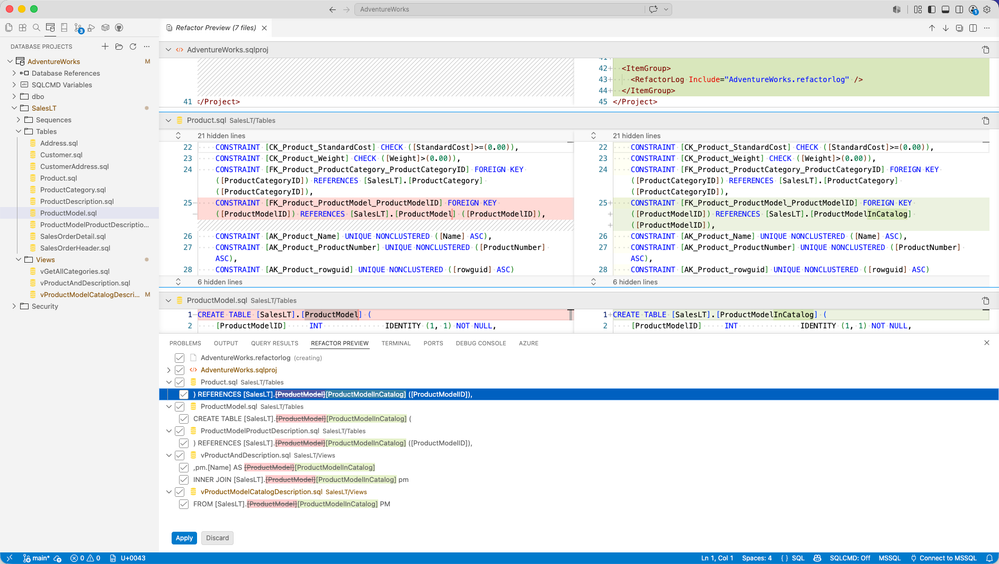This screenshot has height=564, width=999.
Task: Open the Run and Debug view
Action: point(91,27)
